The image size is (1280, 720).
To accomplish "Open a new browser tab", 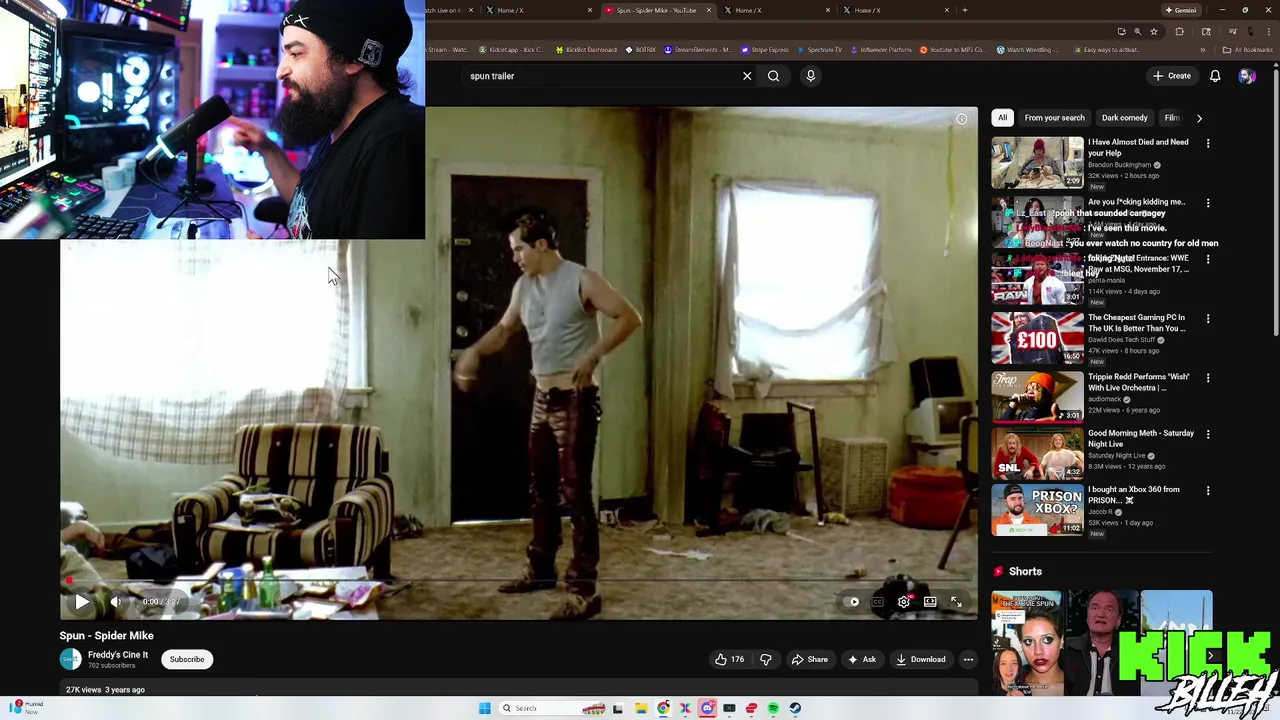I will tap(964, 10).
